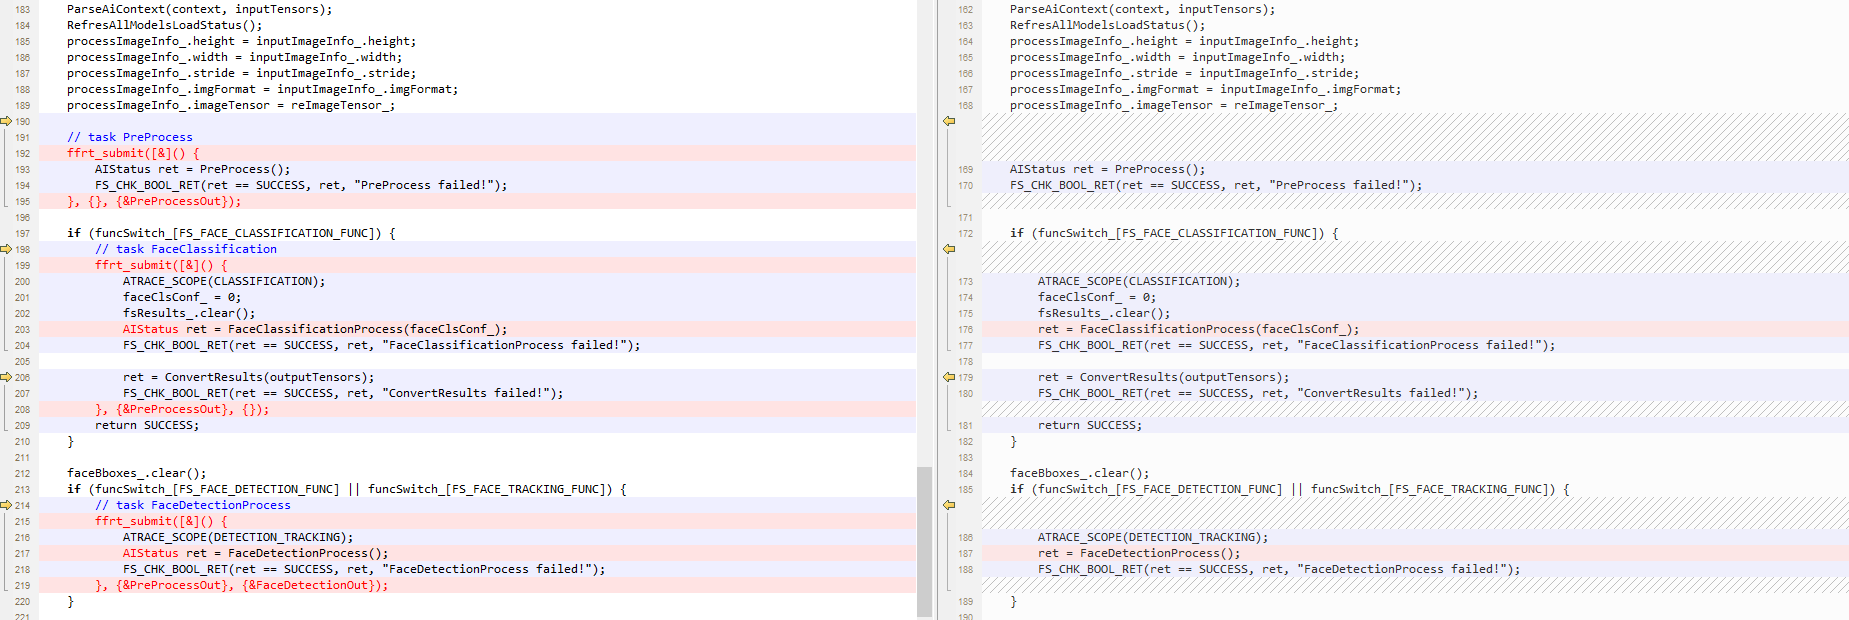This screenshot has width=1849, height=620.
Task: Click the '// task PreProcess' comment line
Action: tap(130, 137)
